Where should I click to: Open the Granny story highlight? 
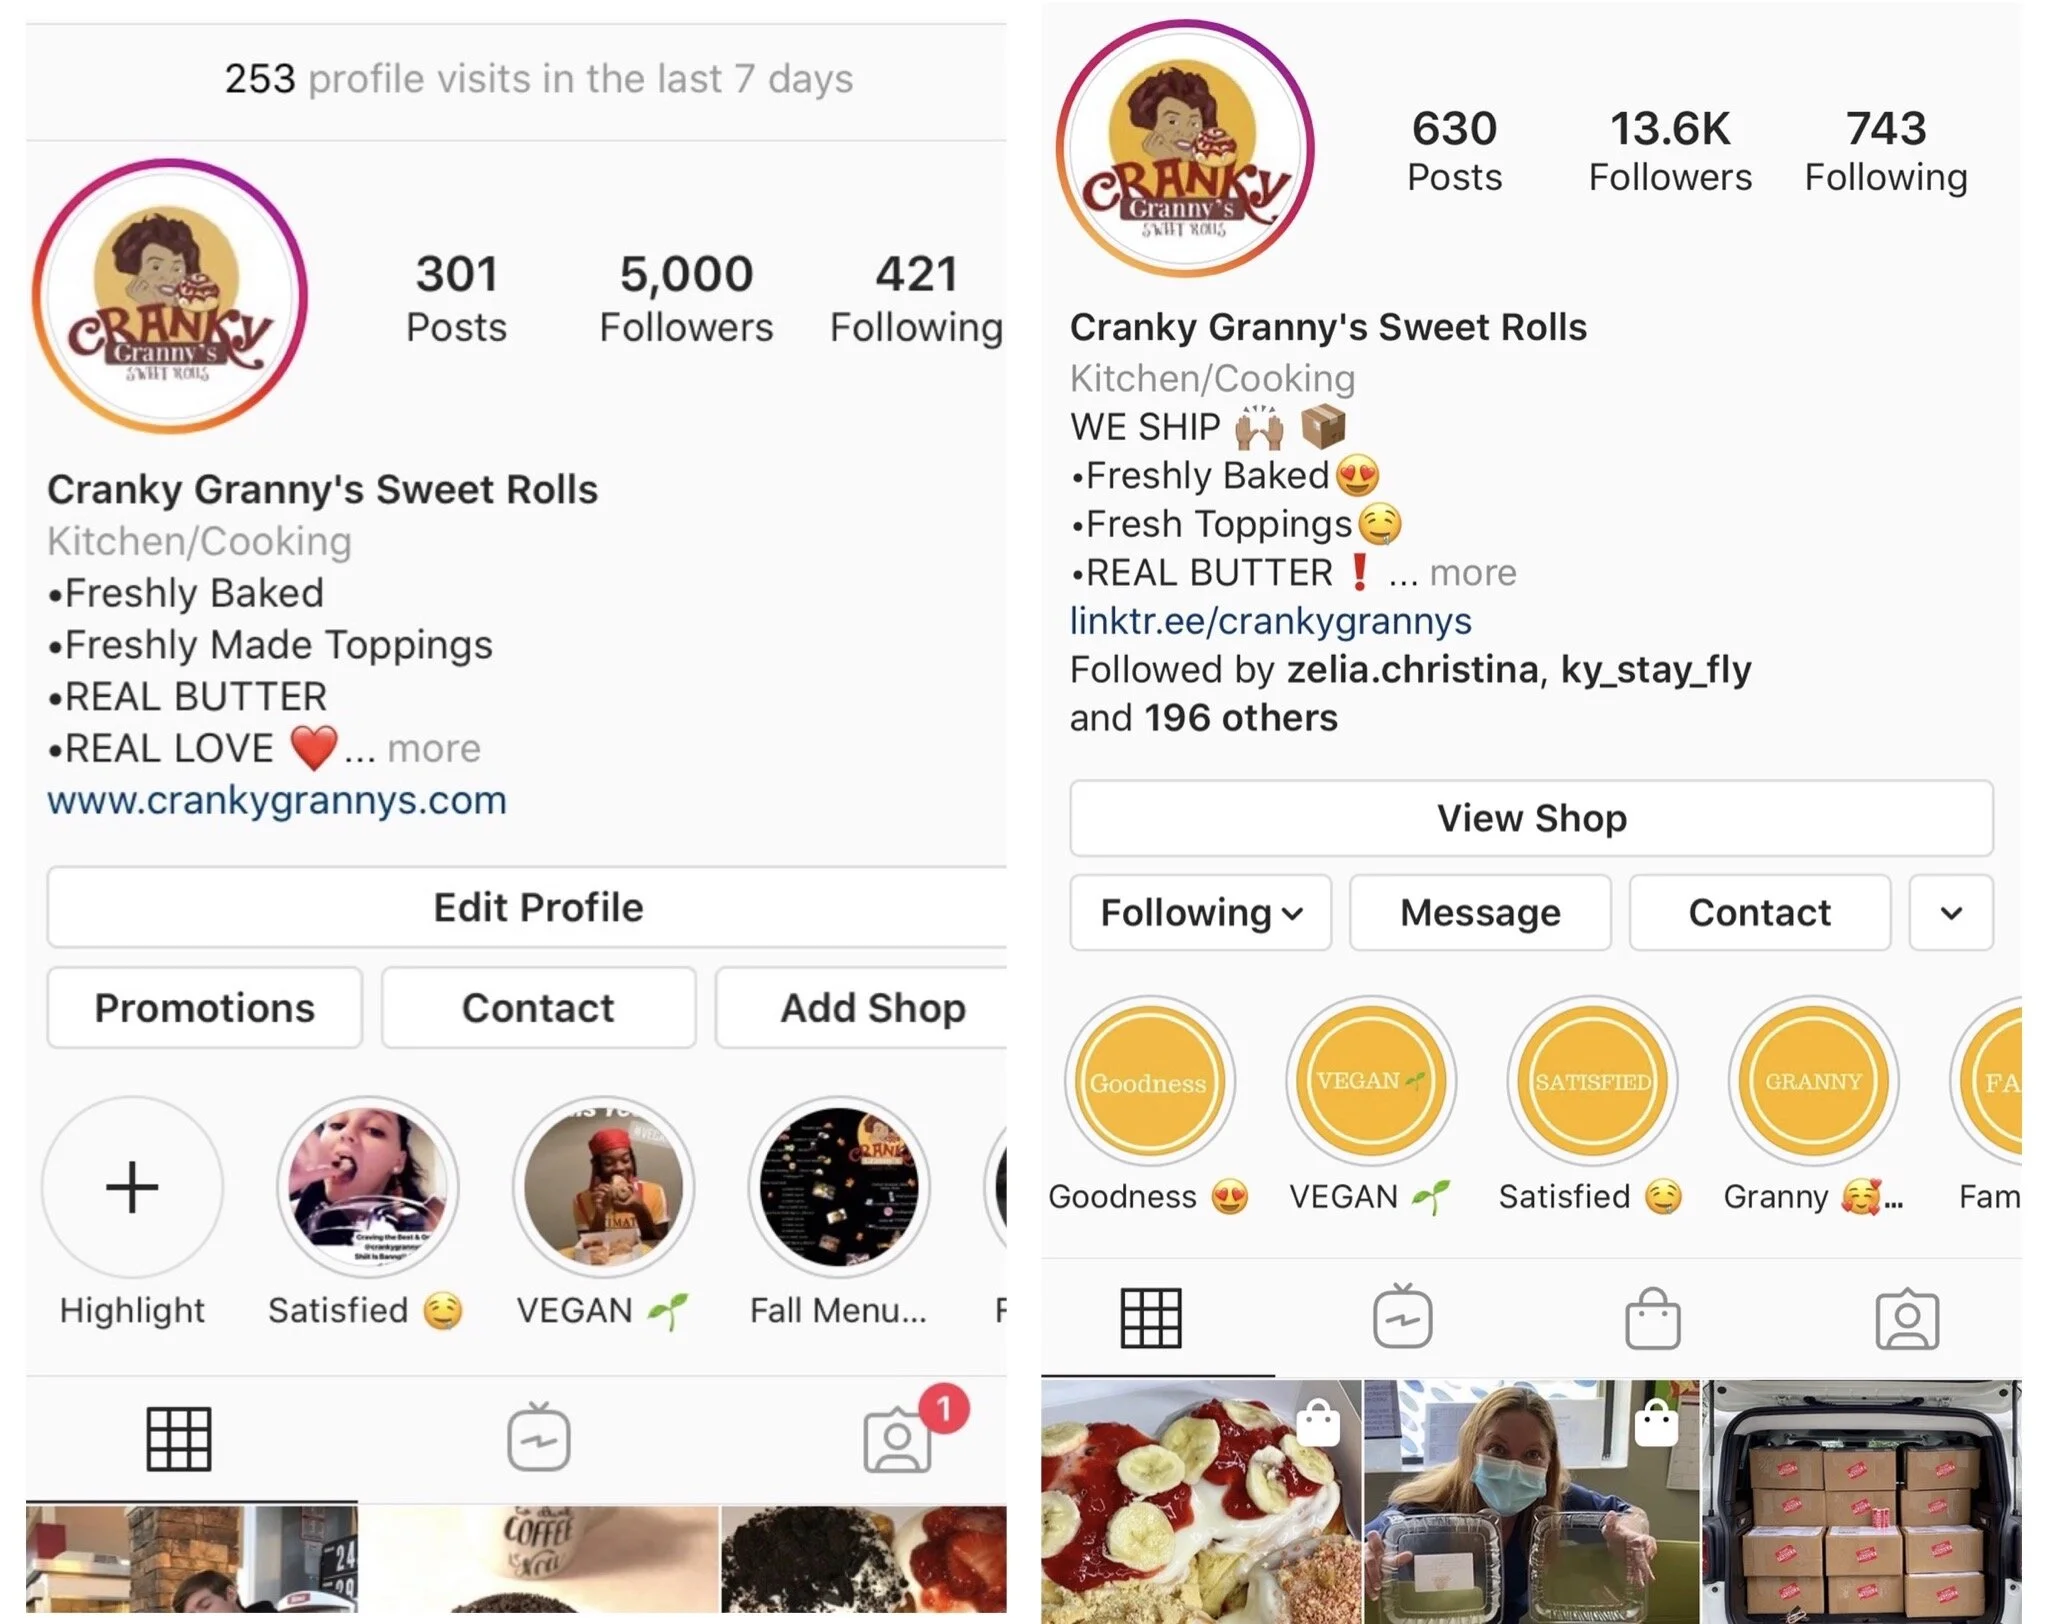coord(1812,1082)
